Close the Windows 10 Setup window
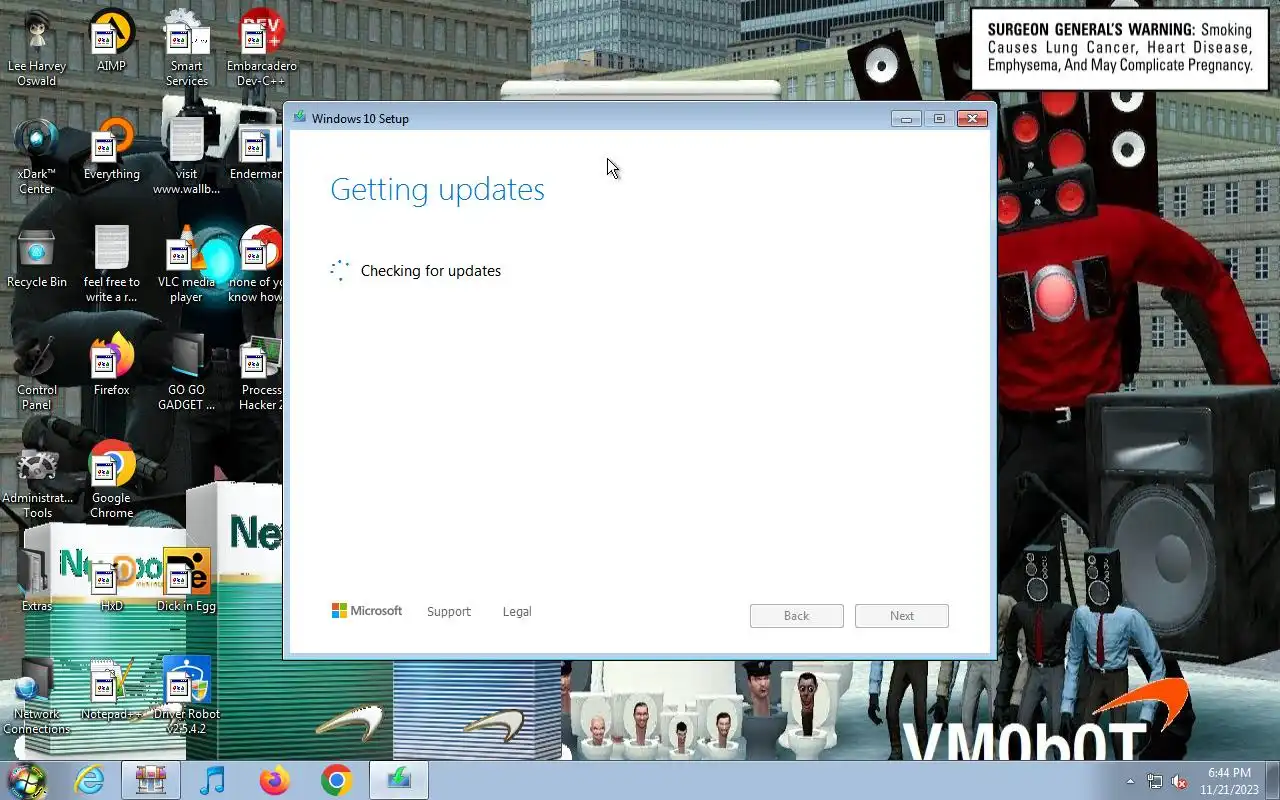 972,119
